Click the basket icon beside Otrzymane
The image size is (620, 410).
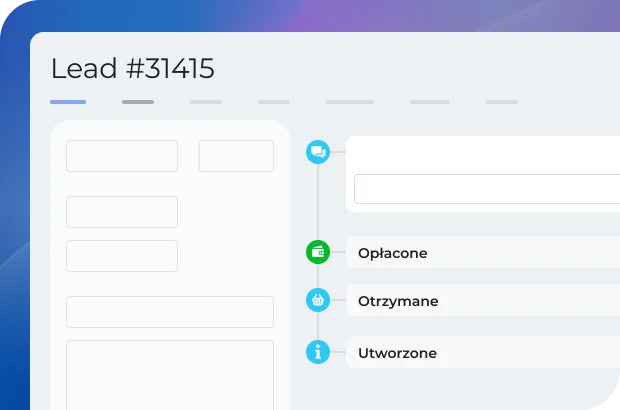318,300
